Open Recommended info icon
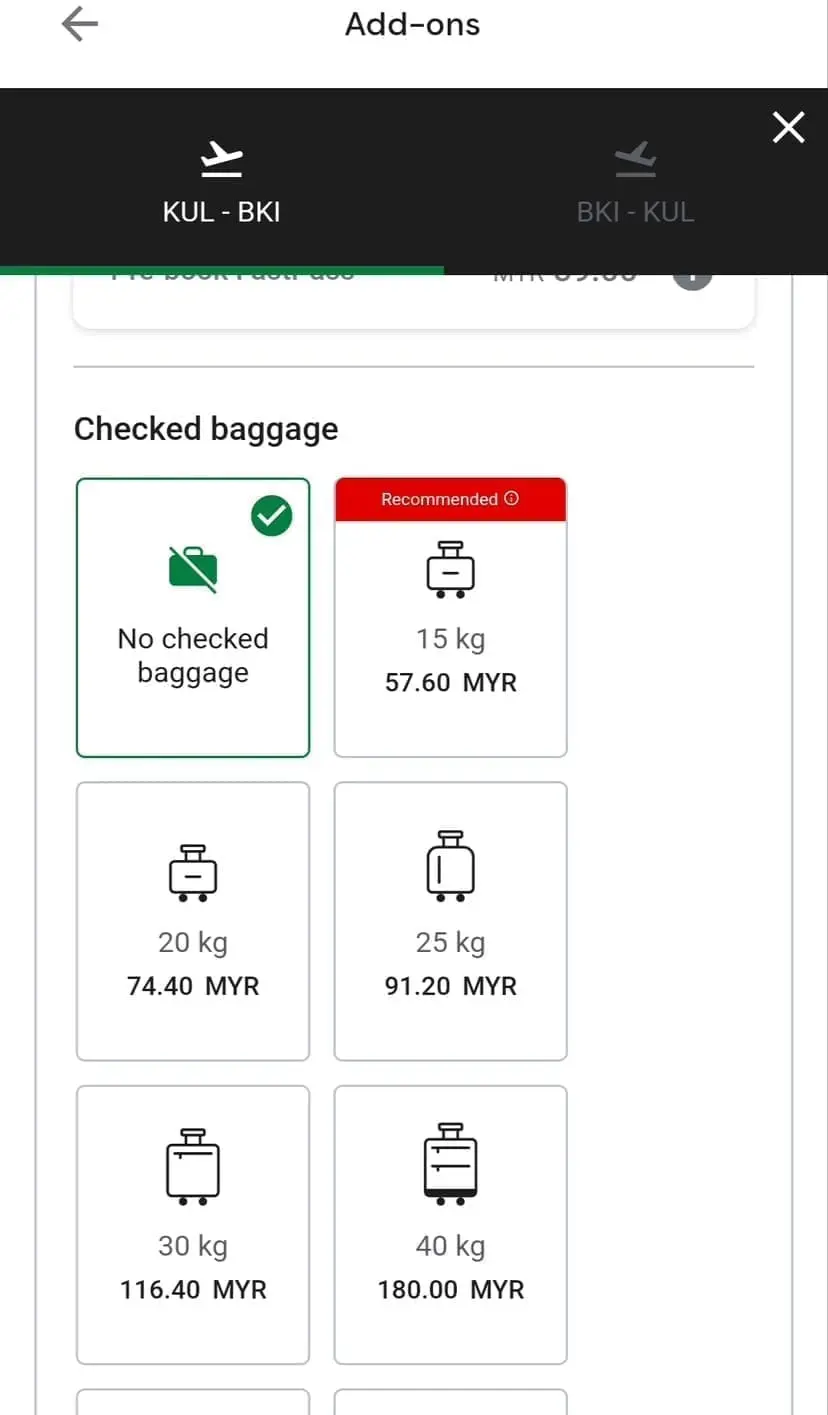The height and width of the screenshot is (1415, 828). (x=512, y=498)
